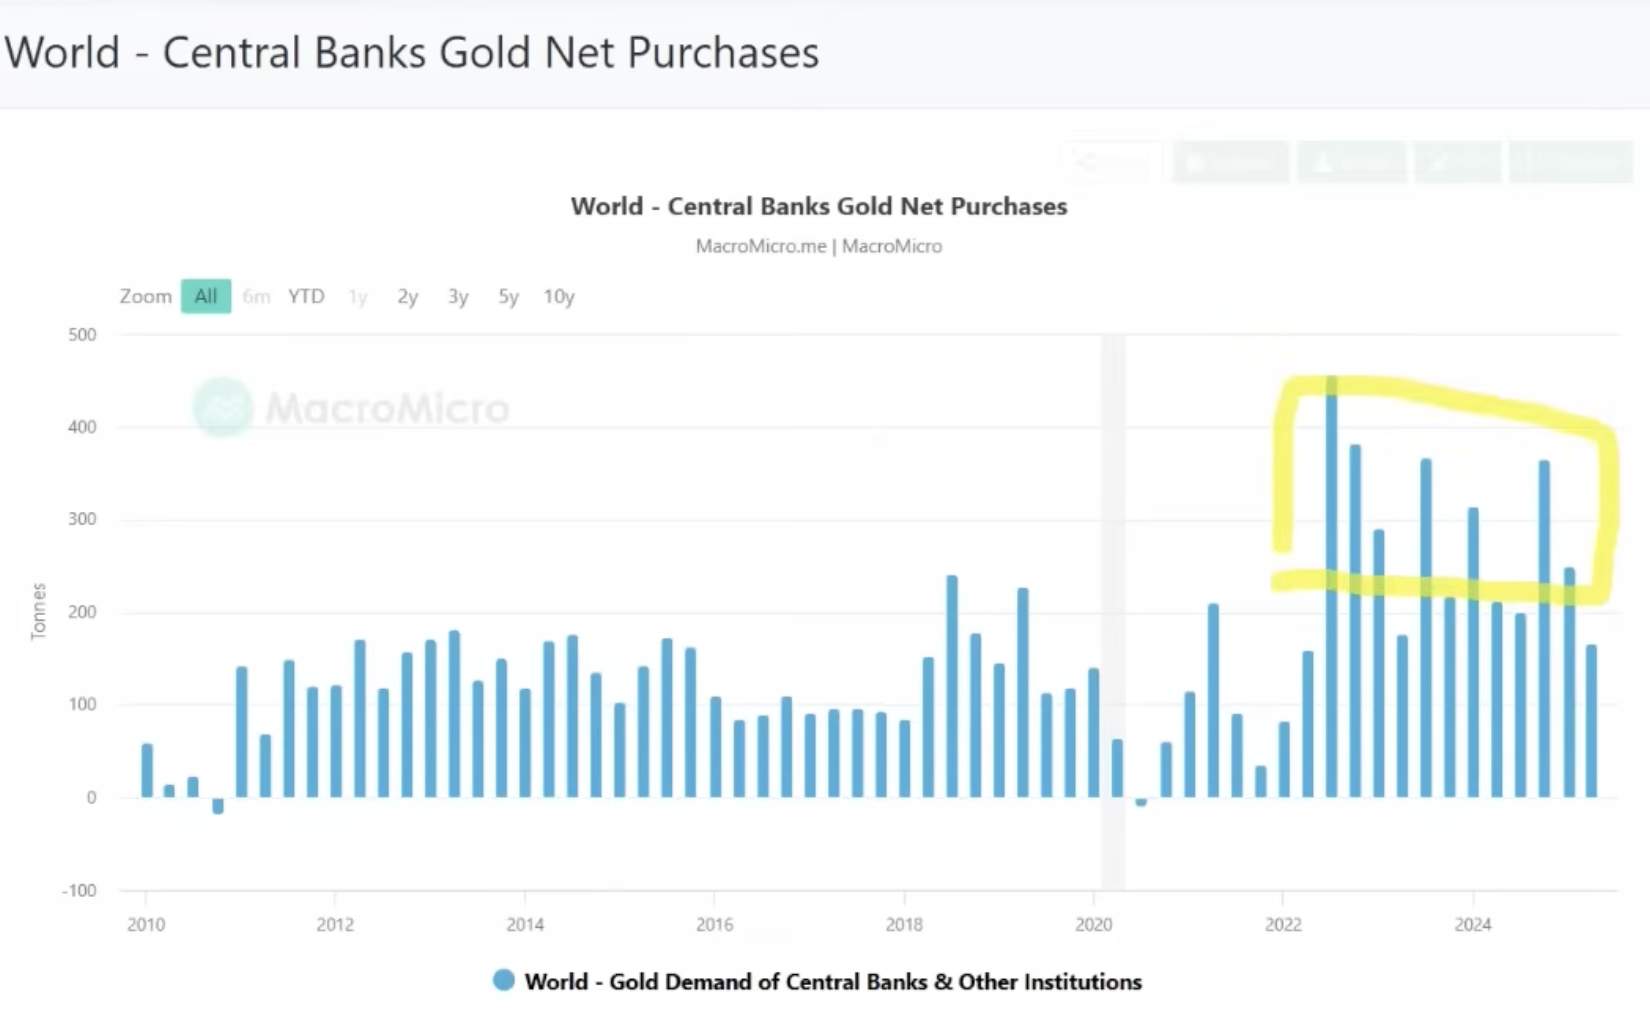The height and width of the screenshot is (1024, 1650).
Task: Switch zoom range to YTD
Action: (x=306, y=296)
